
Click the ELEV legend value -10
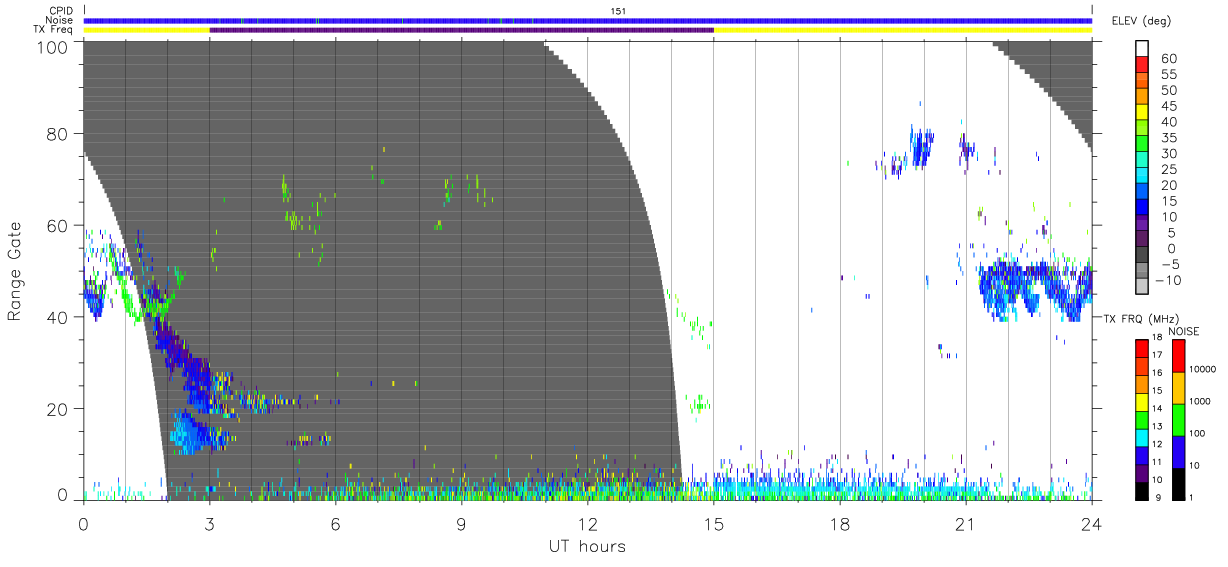(x=1166, y=280)
